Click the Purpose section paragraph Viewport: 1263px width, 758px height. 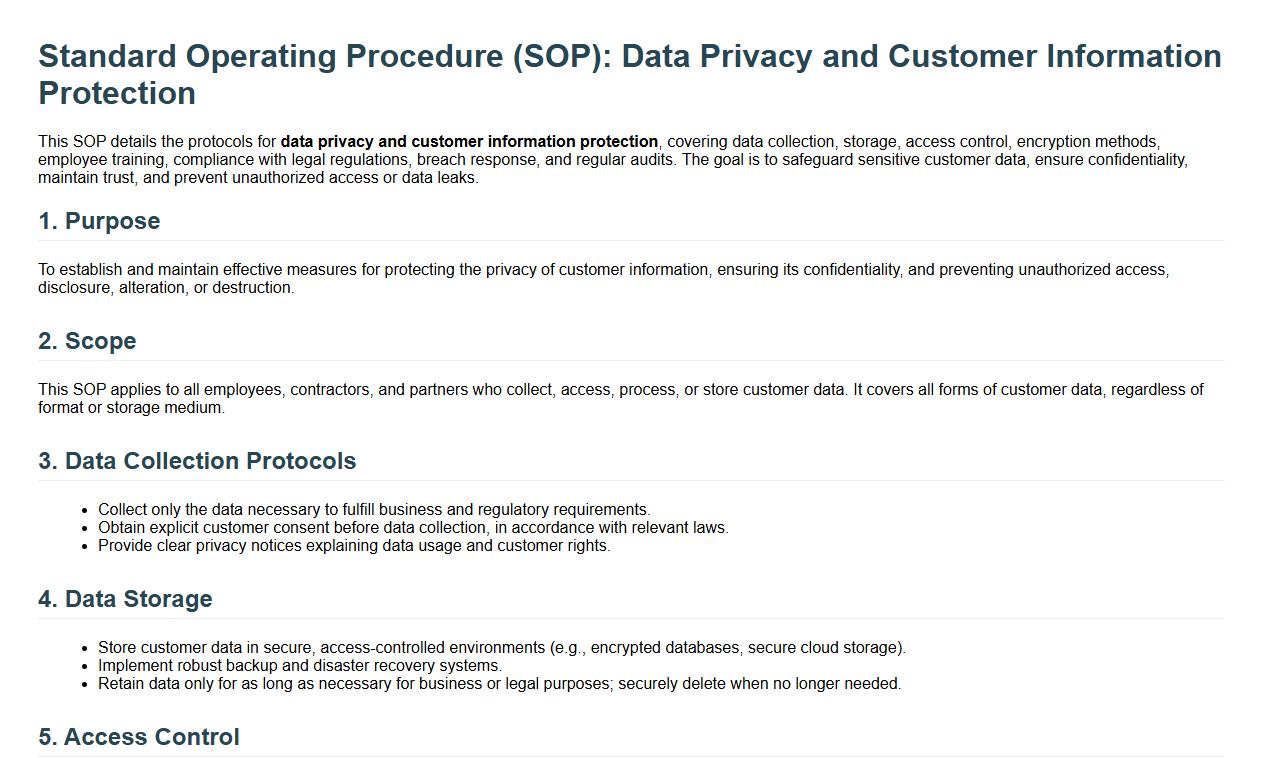coord(603,270)
